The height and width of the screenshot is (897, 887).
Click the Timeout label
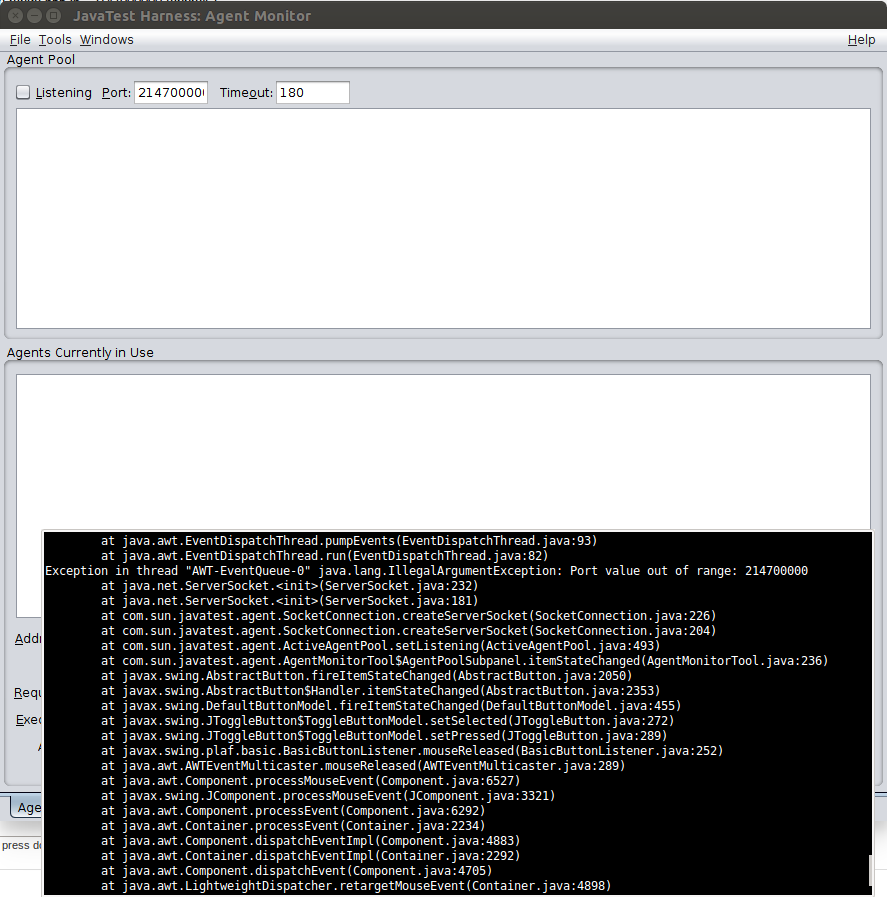[245, 93]
